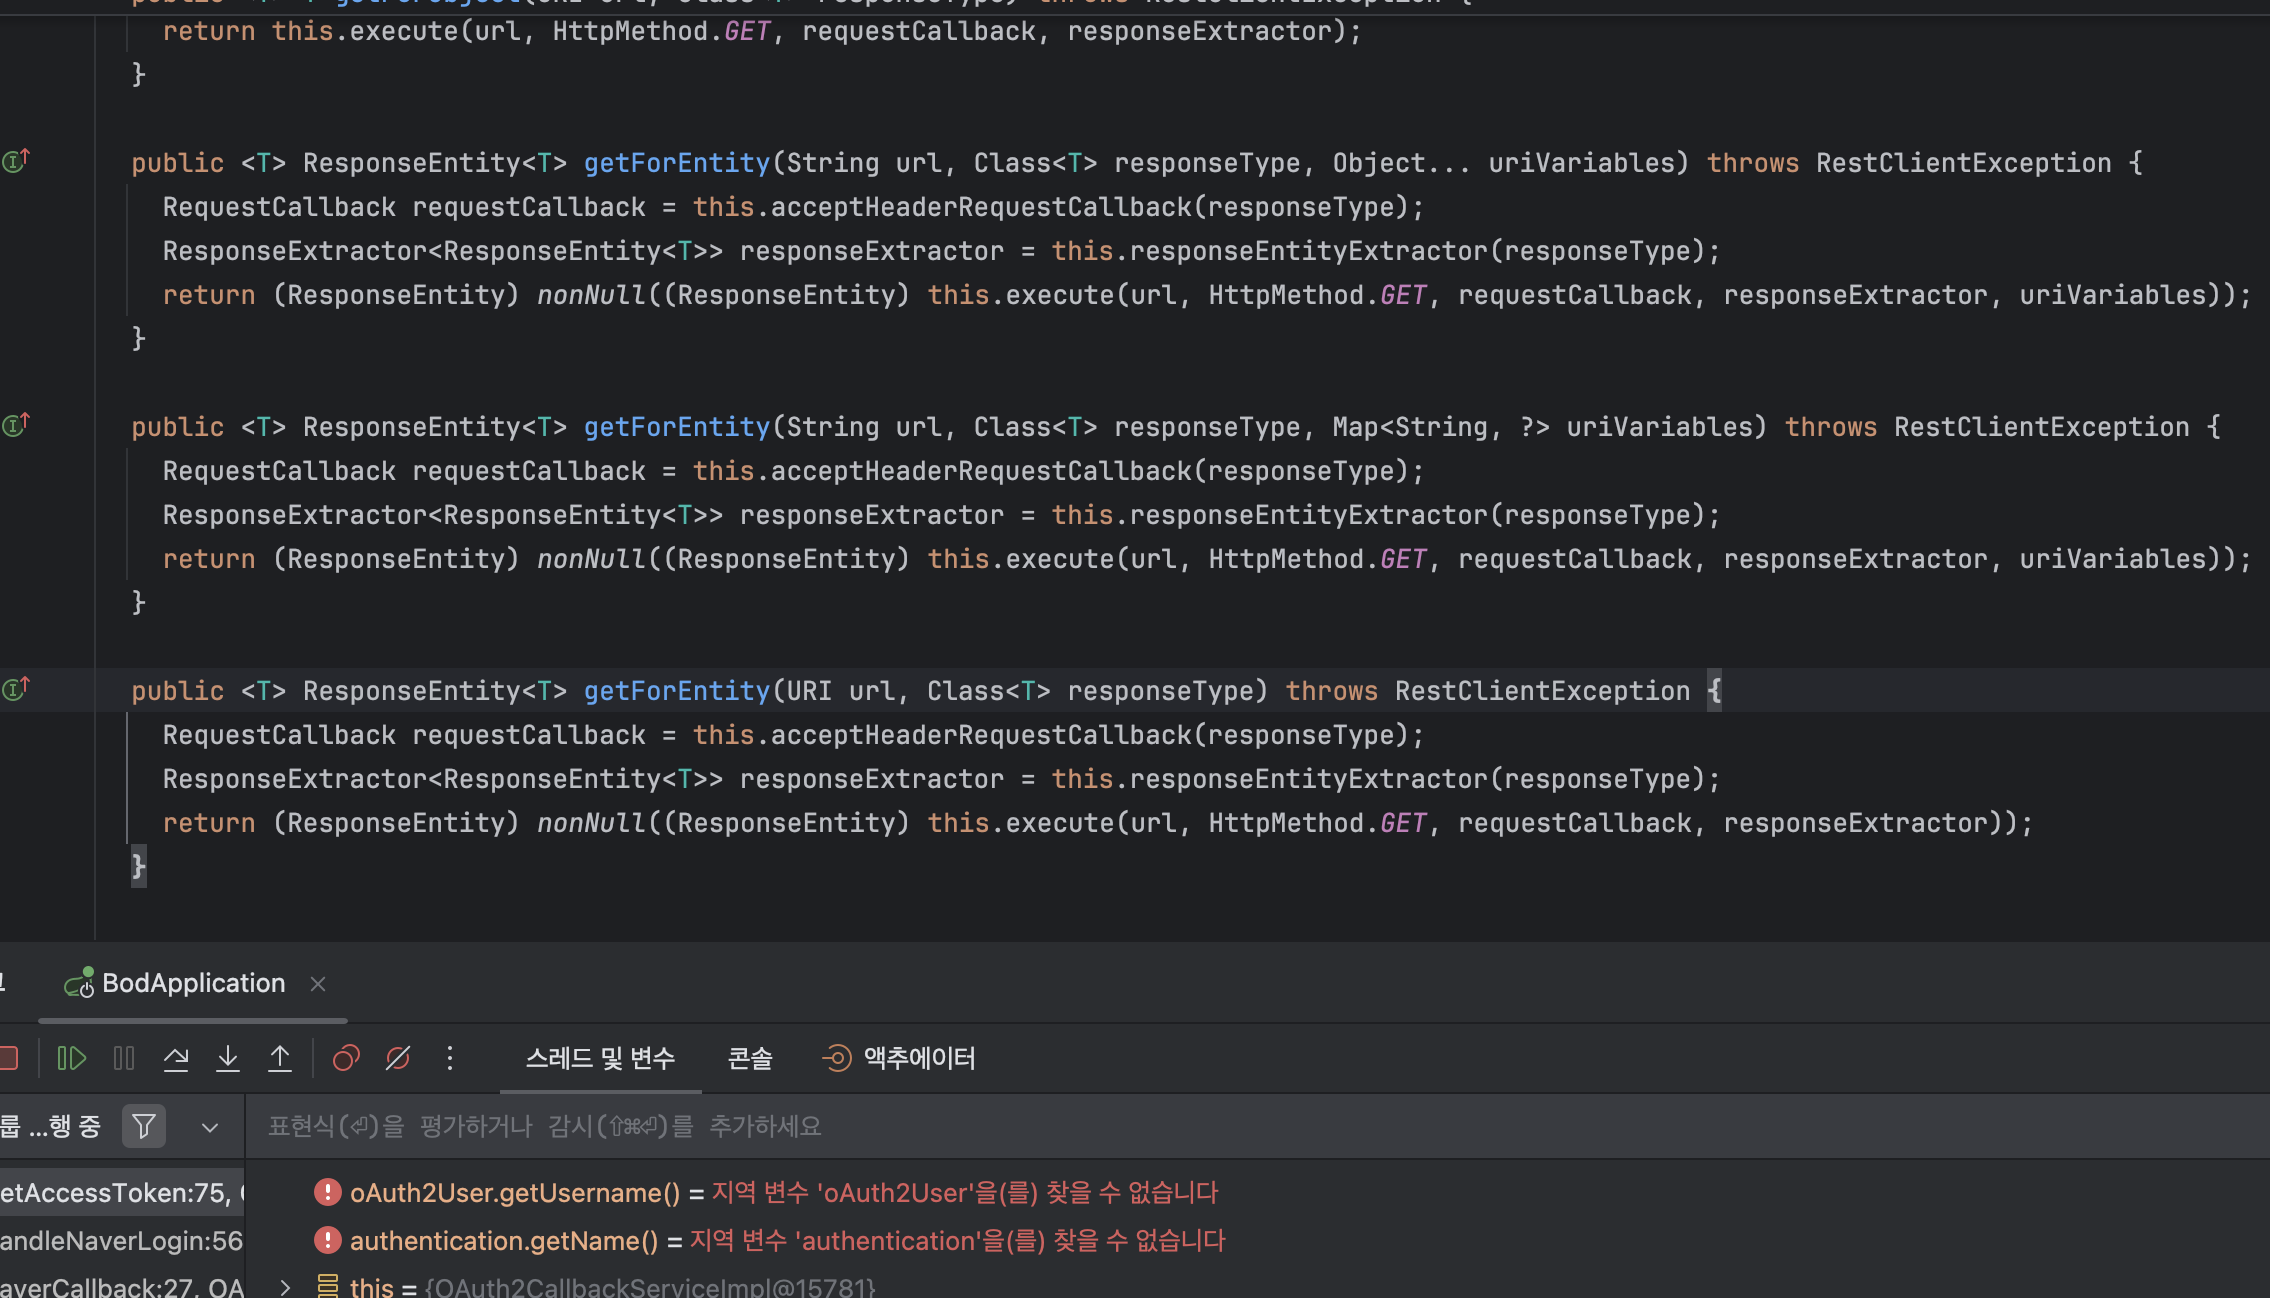Open the View Breakpoints icon
The height and width of the screenshot is (1298, 2270).
(x=346, y=1058)
